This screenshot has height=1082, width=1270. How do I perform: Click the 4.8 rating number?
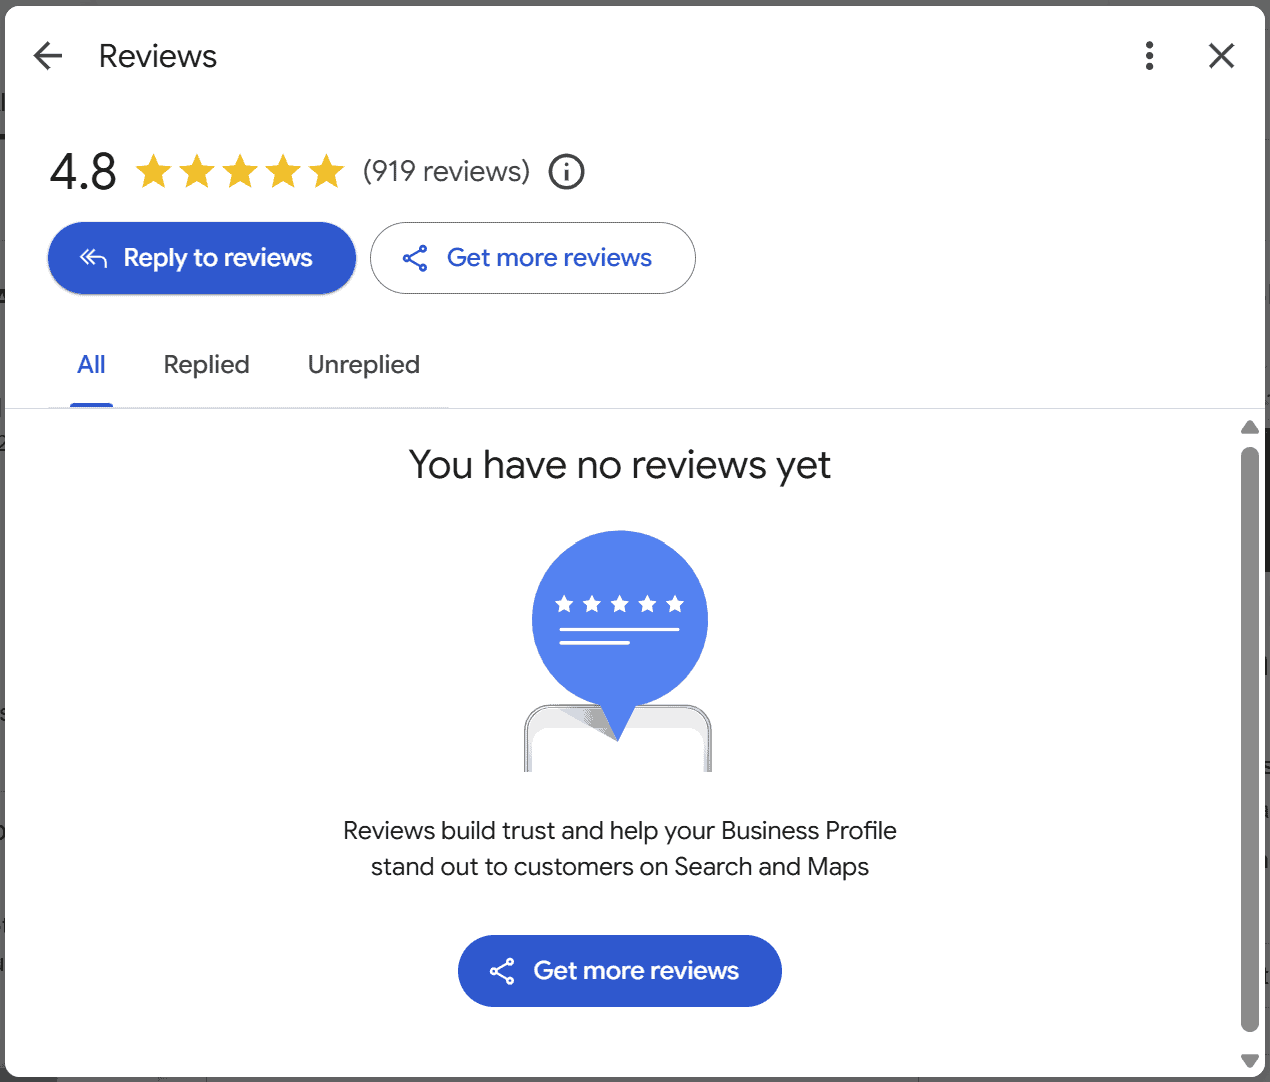[83, 172]
